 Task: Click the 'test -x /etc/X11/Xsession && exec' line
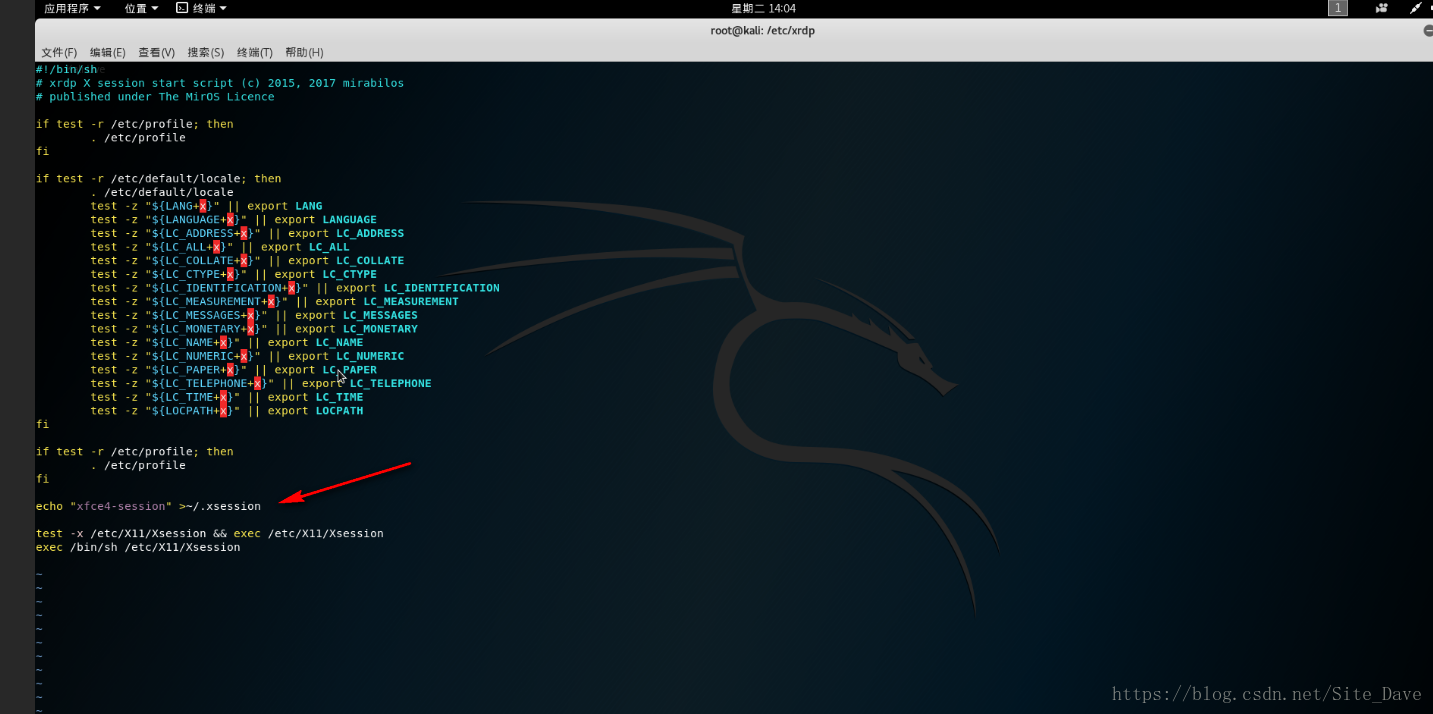pos(210,533)
